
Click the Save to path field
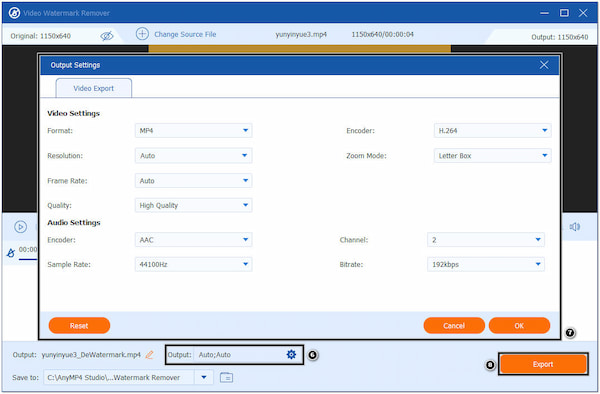click(119, 377)
